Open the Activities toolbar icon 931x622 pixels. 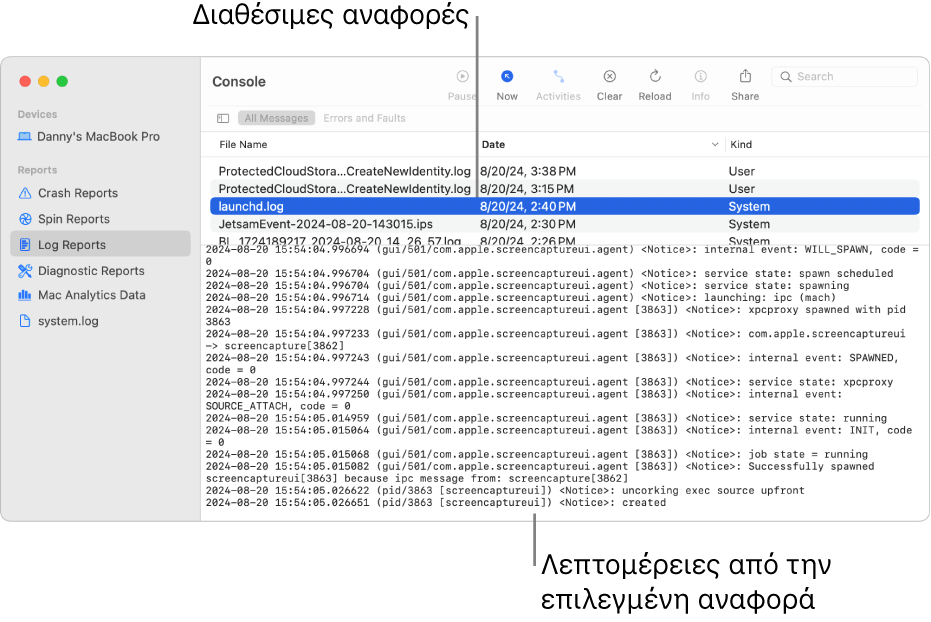pos(559,76)
